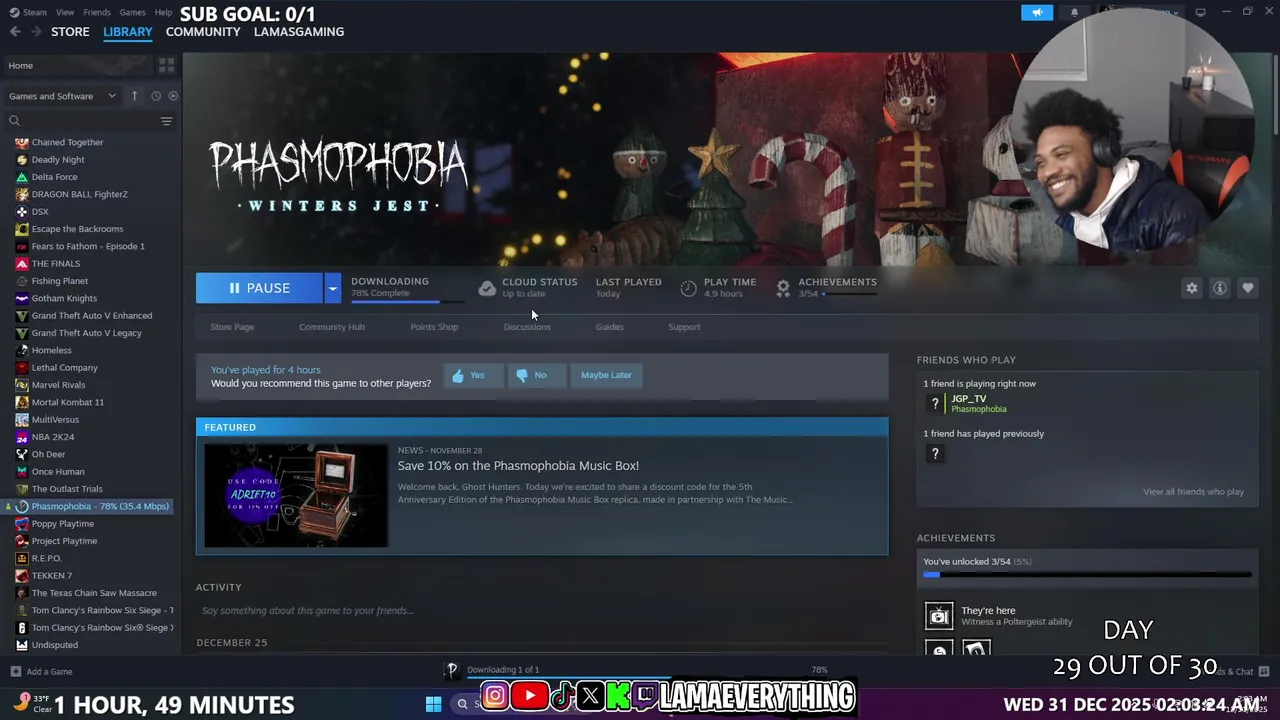Pause the Phasmophobia download
Viewport: 1280px width, 720px height.
pyautogui.click(x=259, y=288)
